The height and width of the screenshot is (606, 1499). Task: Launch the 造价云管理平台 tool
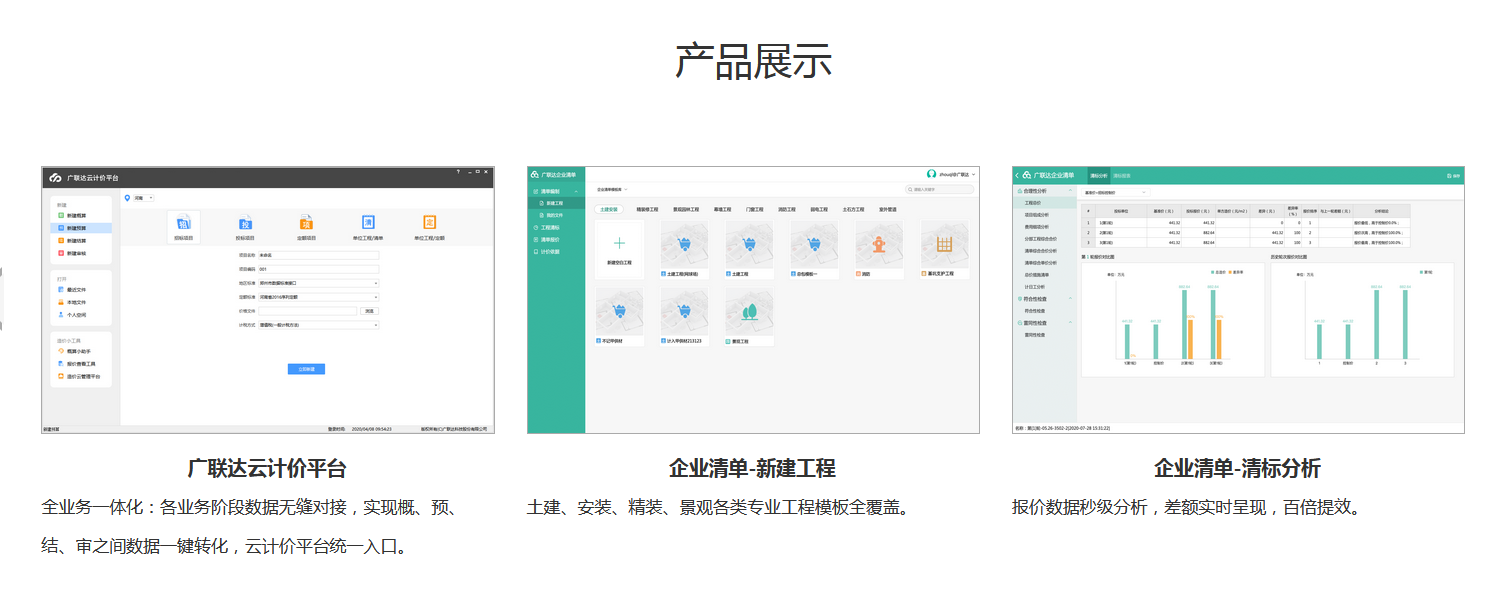point(80,377)
